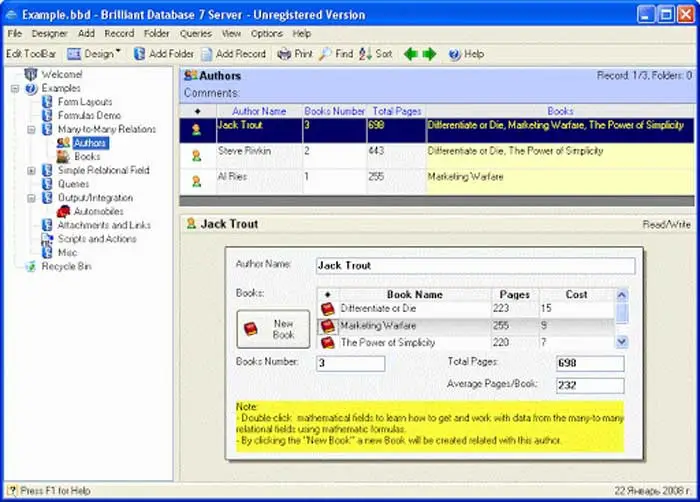
Task: Click the Sort toolbar icon
Action: [x=366, y=54]
